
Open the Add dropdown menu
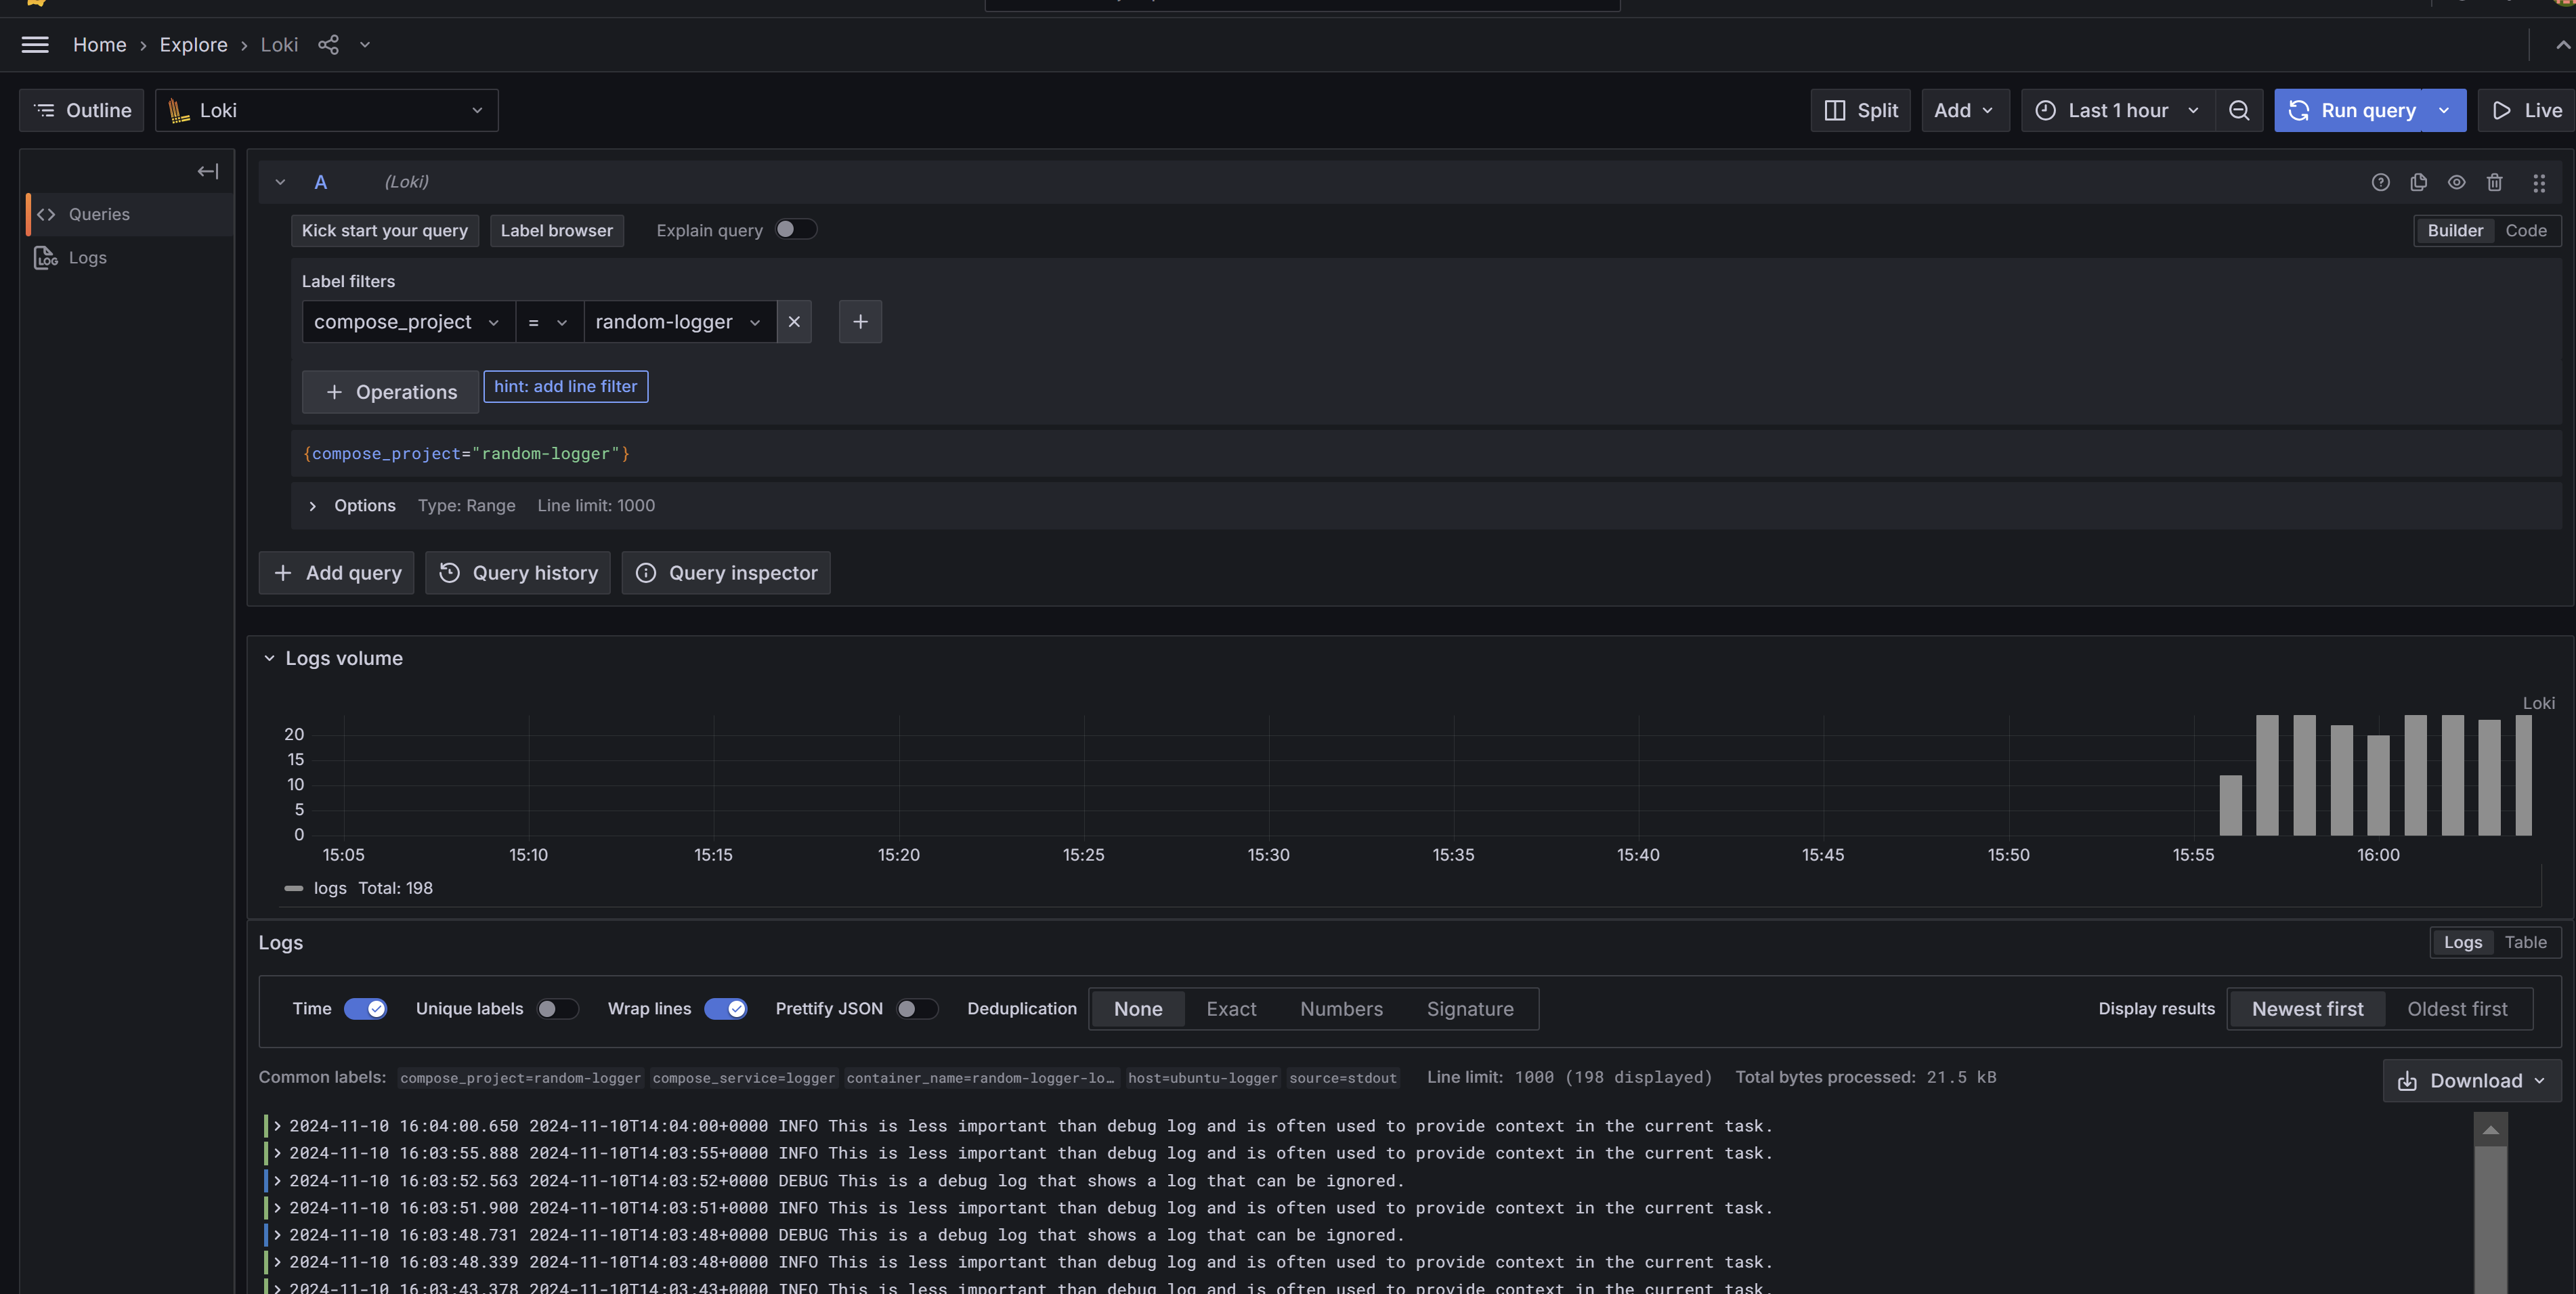(1965, 110)
